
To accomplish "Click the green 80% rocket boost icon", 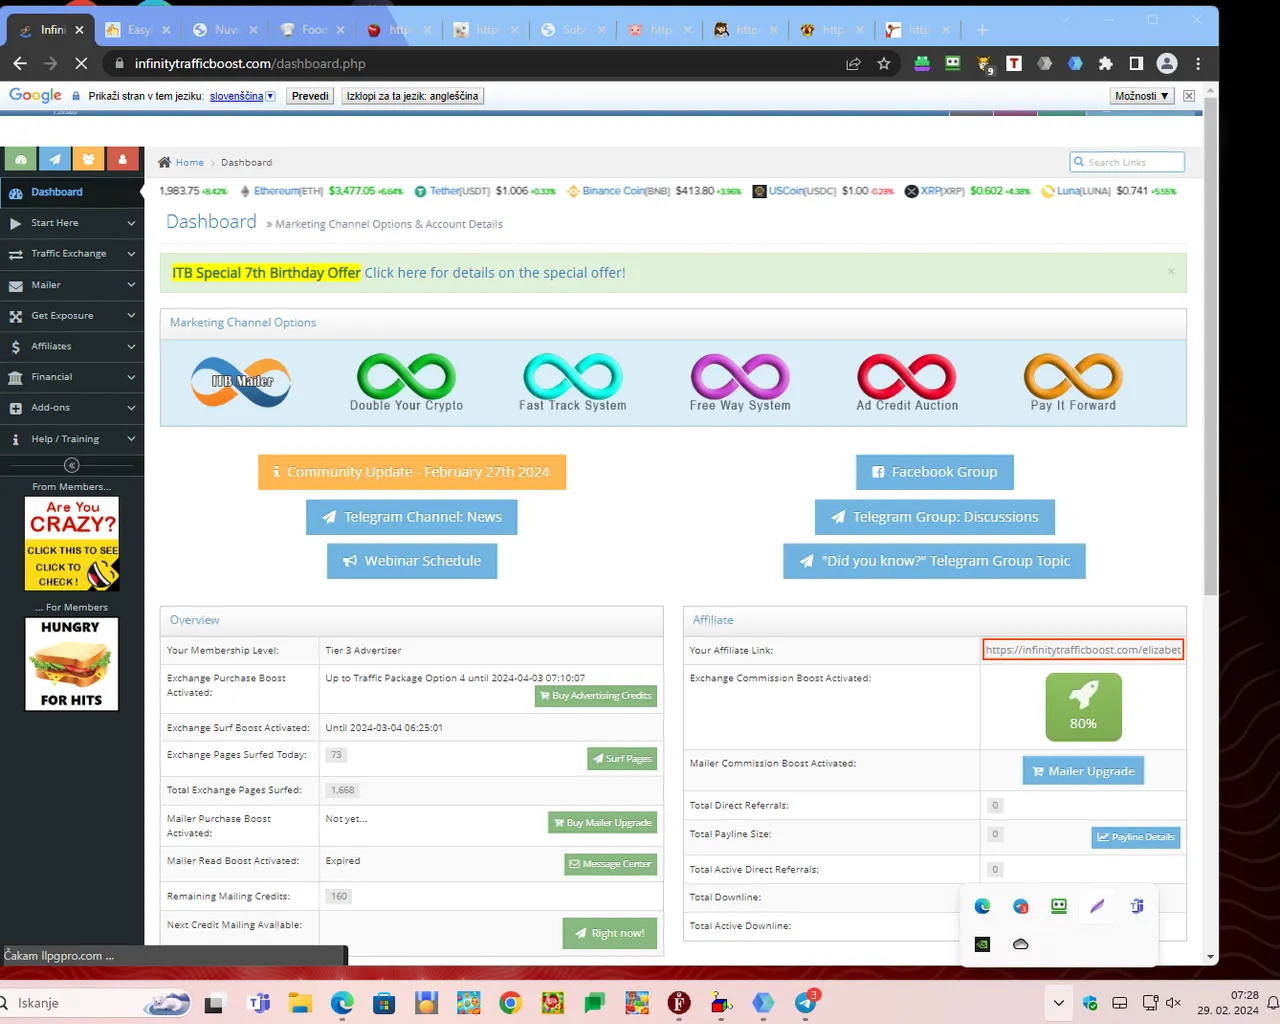I will (1083, 707).
